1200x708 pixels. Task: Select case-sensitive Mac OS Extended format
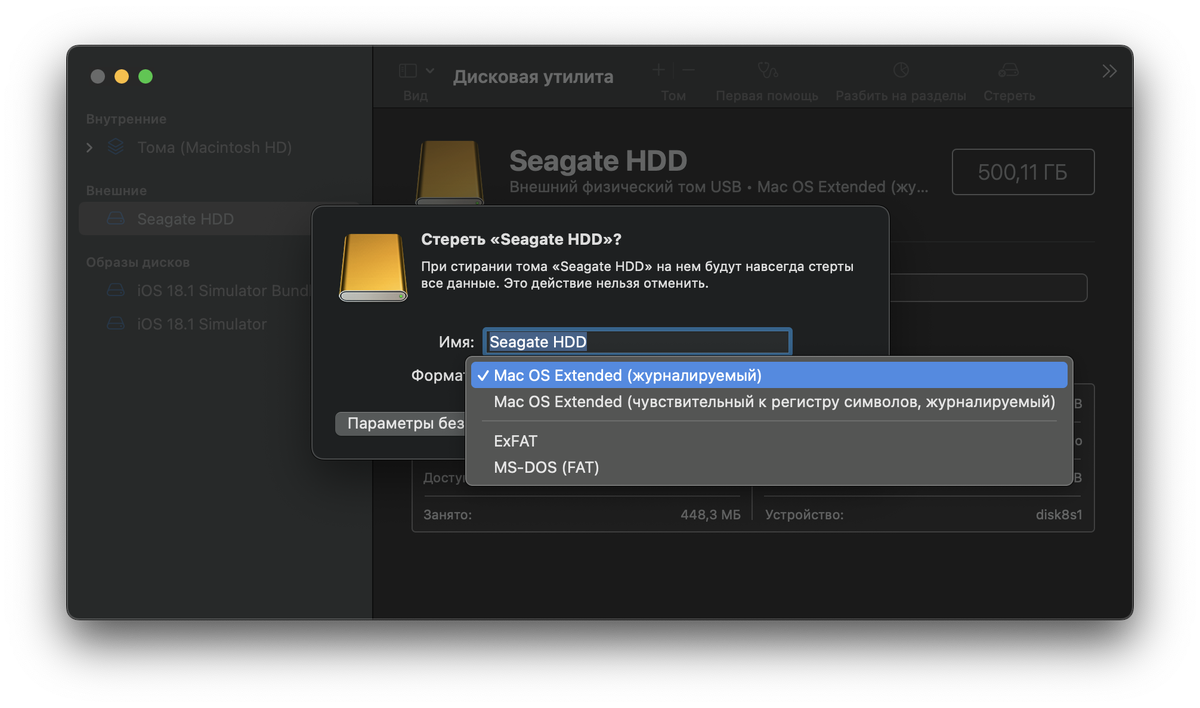click(x=774, y=402)
